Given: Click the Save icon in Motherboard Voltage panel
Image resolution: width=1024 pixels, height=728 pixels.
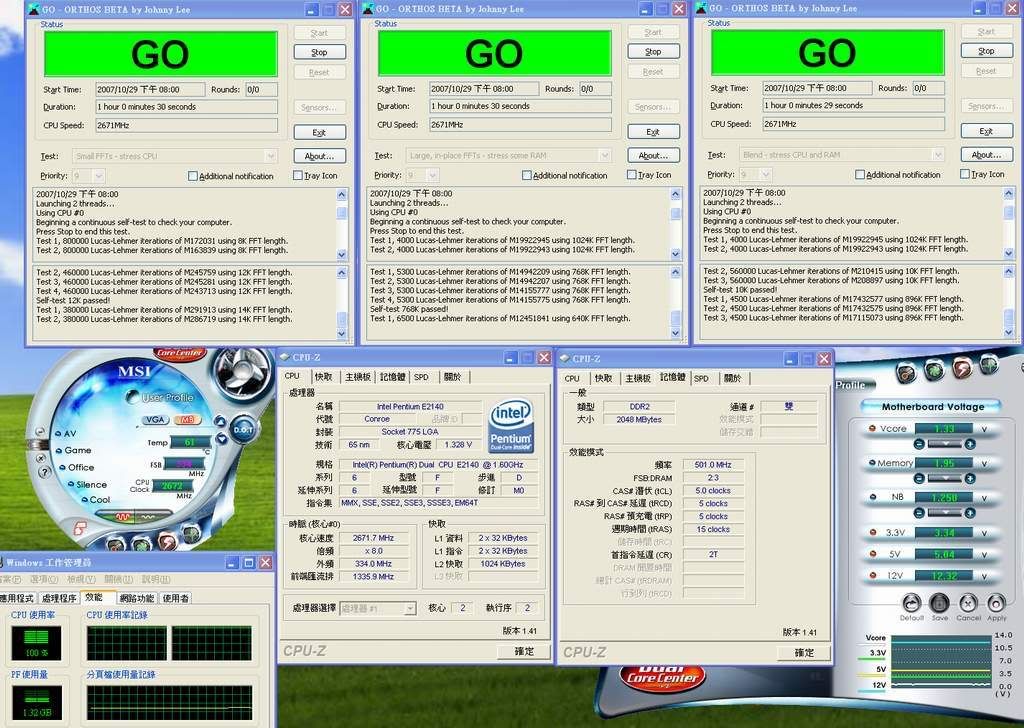Looking at the screenshot, I should (940, 603).
